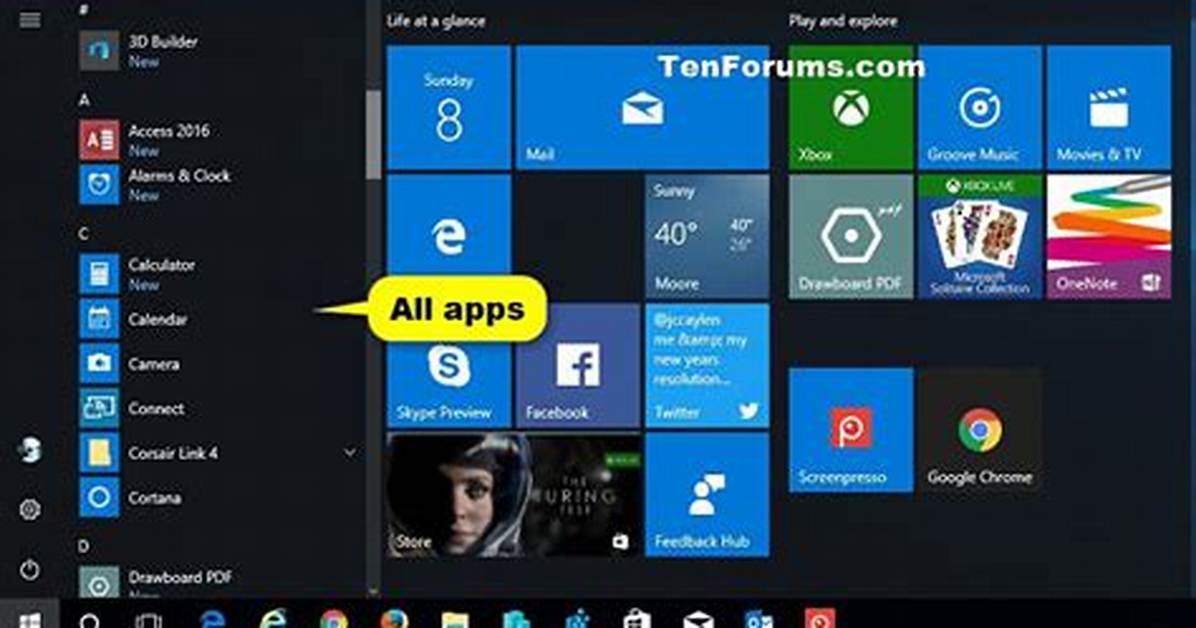Open File Explorer from the taskbar
Viewport: 1196px width, 628px height.
point(455,620)
